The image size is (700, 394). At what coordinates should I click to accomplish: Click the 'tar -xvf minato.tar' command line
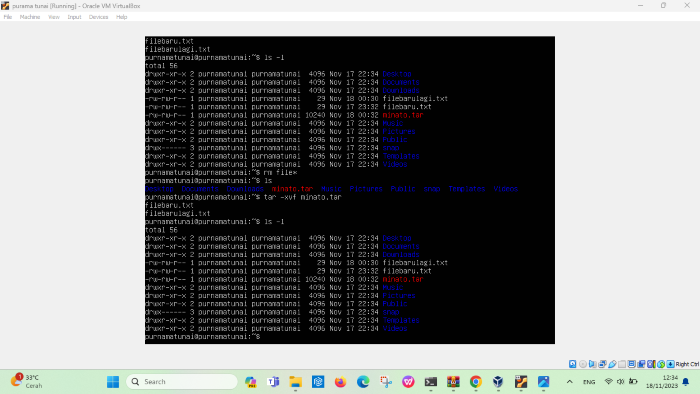click(243, 197)
